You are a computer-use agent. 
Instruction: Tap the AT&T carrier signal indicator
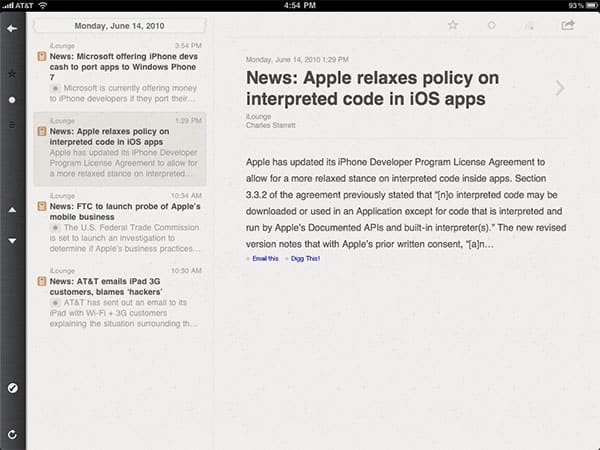(18, 5)
